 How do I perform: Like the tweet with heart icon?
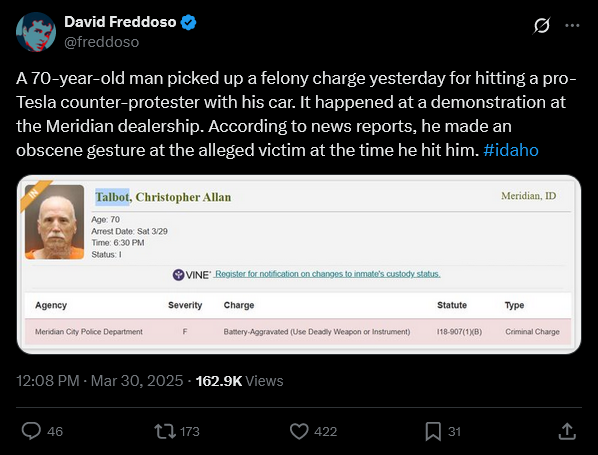point(299,431)
